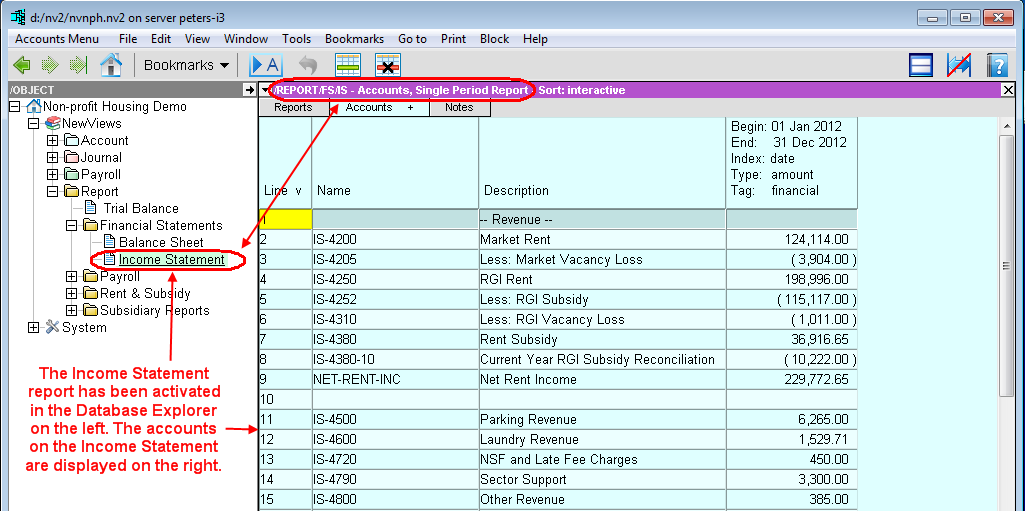This screenshot has width=1025, height=511.
Task: Expand the Rent & Subsidy folder
Action: pyautogui.click(x=72, y=294)
